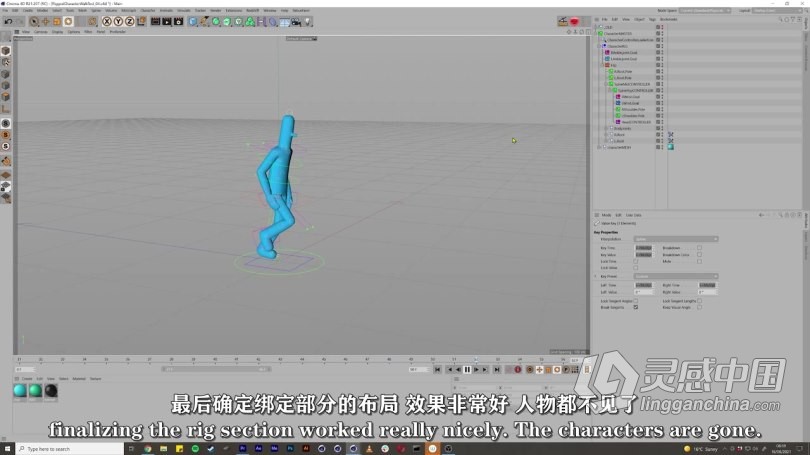Click the Left Value input field
810x455 pixels.
643,292
